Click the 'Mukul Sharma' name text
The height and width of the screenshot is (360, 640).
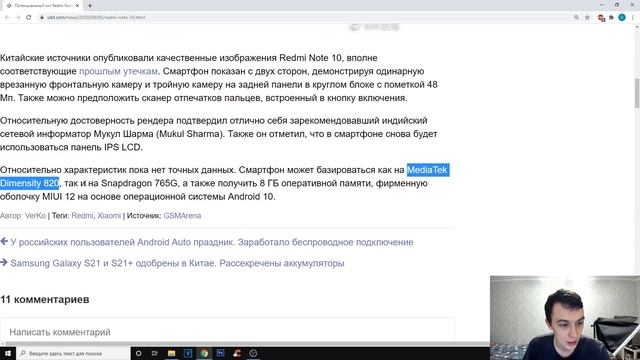(x=191, y=134)
